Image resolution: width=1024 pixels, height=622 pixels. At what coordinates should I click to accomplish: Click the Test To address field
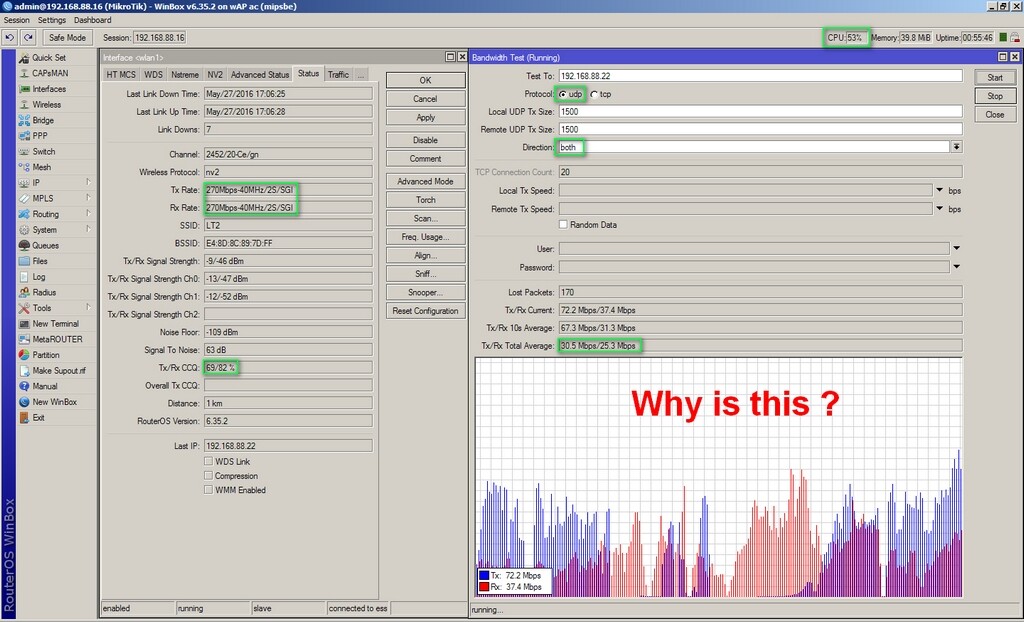[760, 76]
